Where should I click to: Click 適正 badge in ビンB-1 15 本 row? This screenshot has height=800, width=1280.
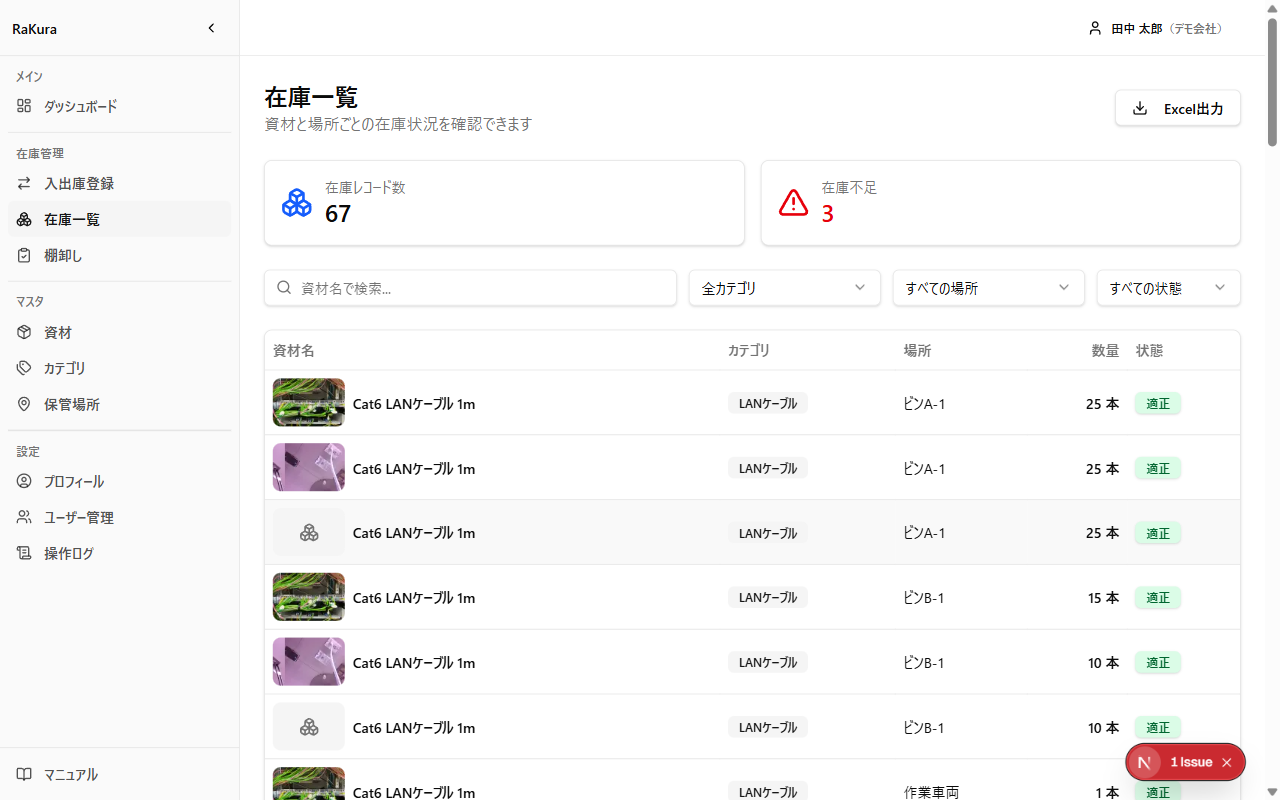click(x=1158, y=598)
